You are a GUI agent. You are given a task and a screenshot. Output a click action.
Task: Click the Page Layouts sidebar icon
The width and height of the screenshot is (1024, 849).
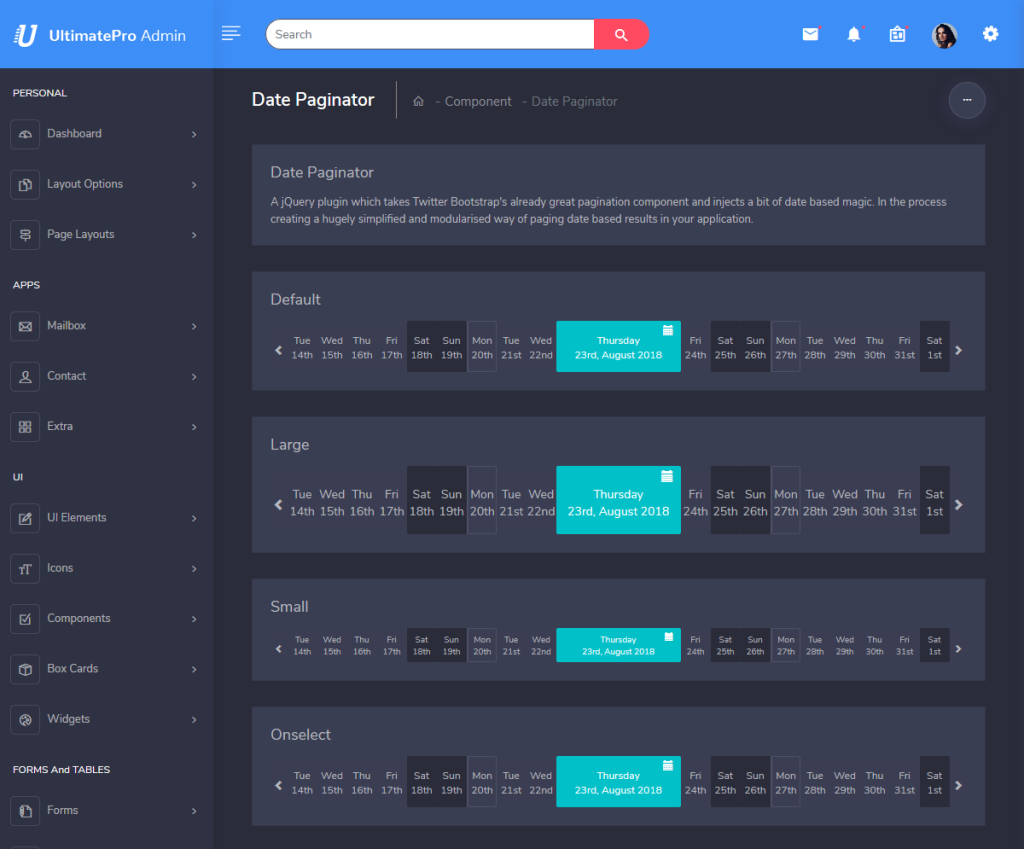[25, 234]
